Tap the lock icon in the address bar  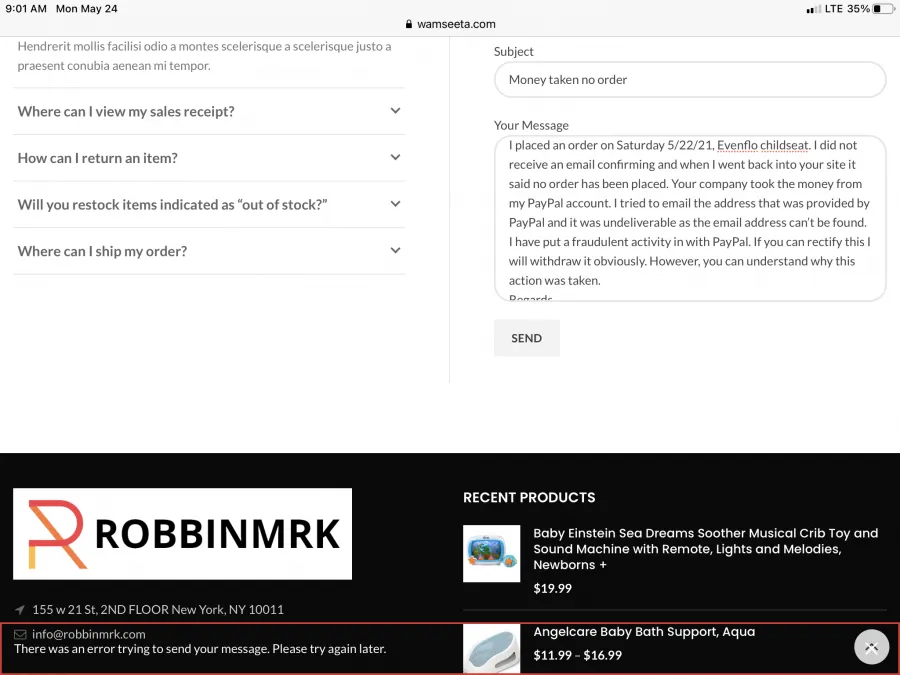[409, 24]
